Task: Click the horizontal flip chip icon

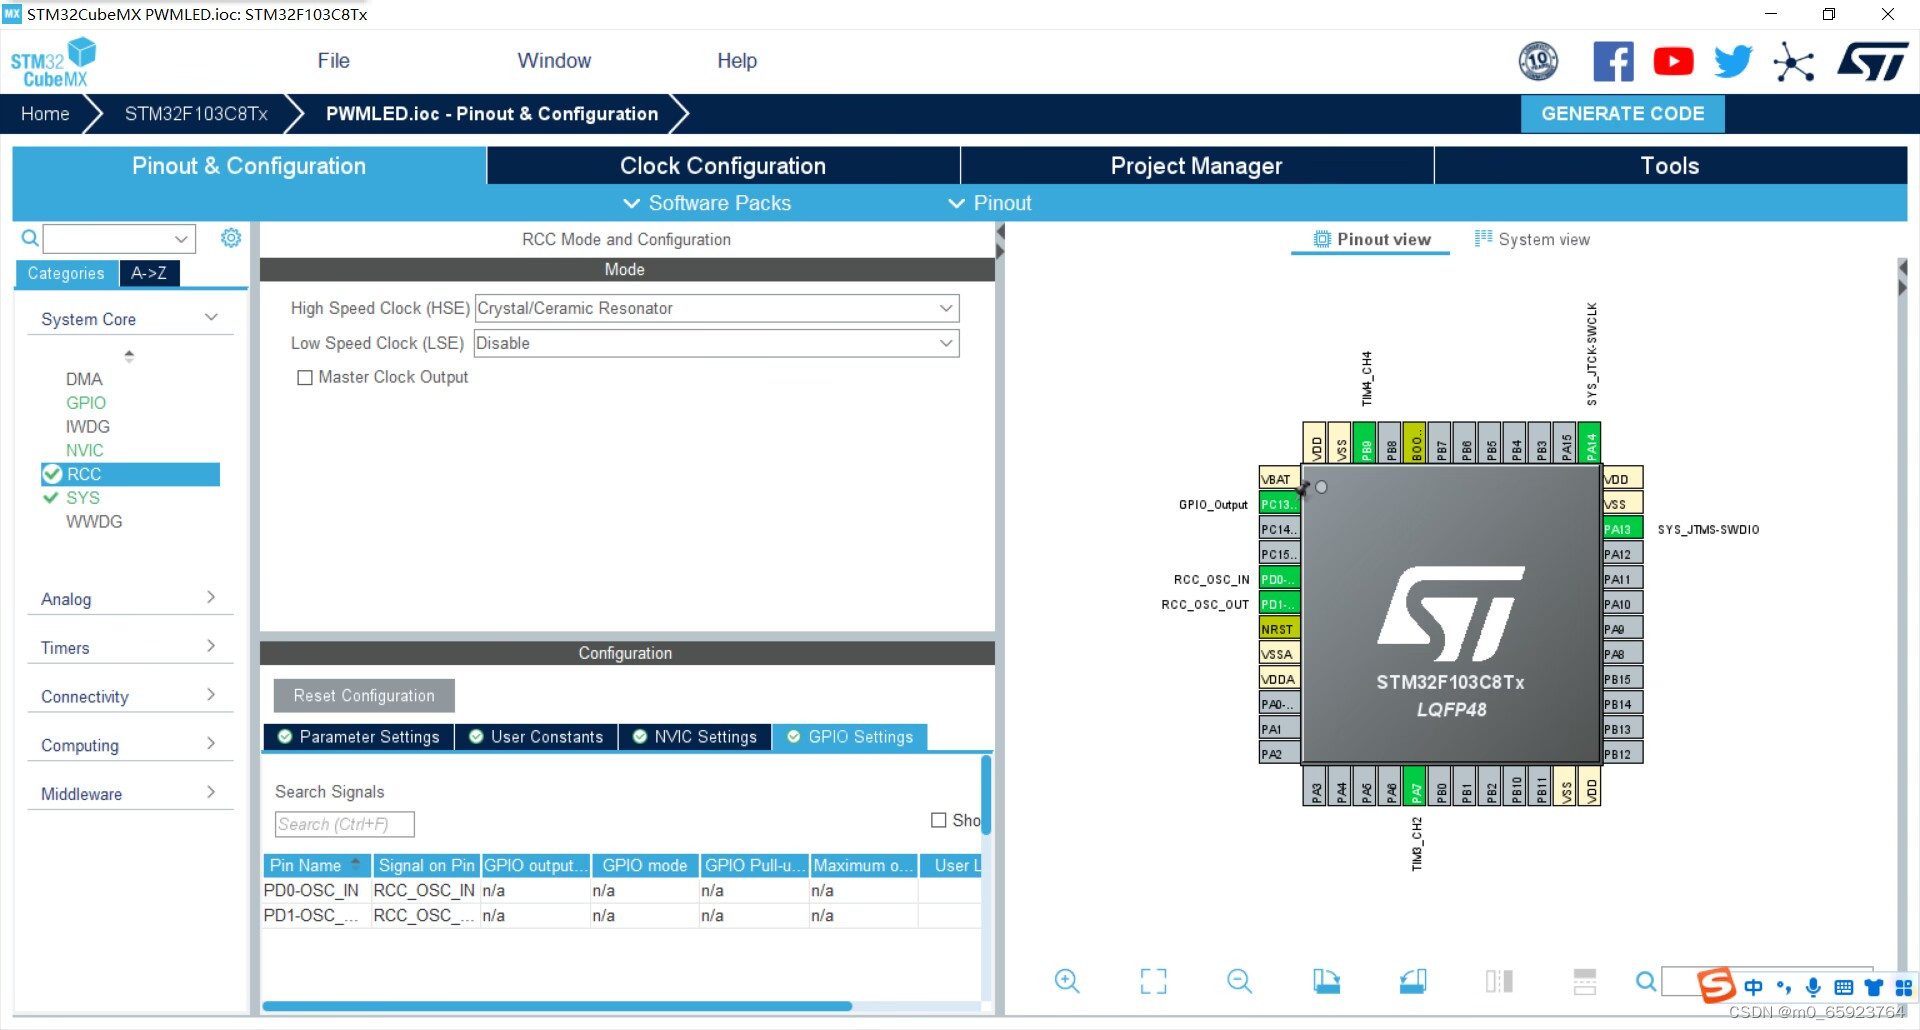Action: tap(1499, 981)
